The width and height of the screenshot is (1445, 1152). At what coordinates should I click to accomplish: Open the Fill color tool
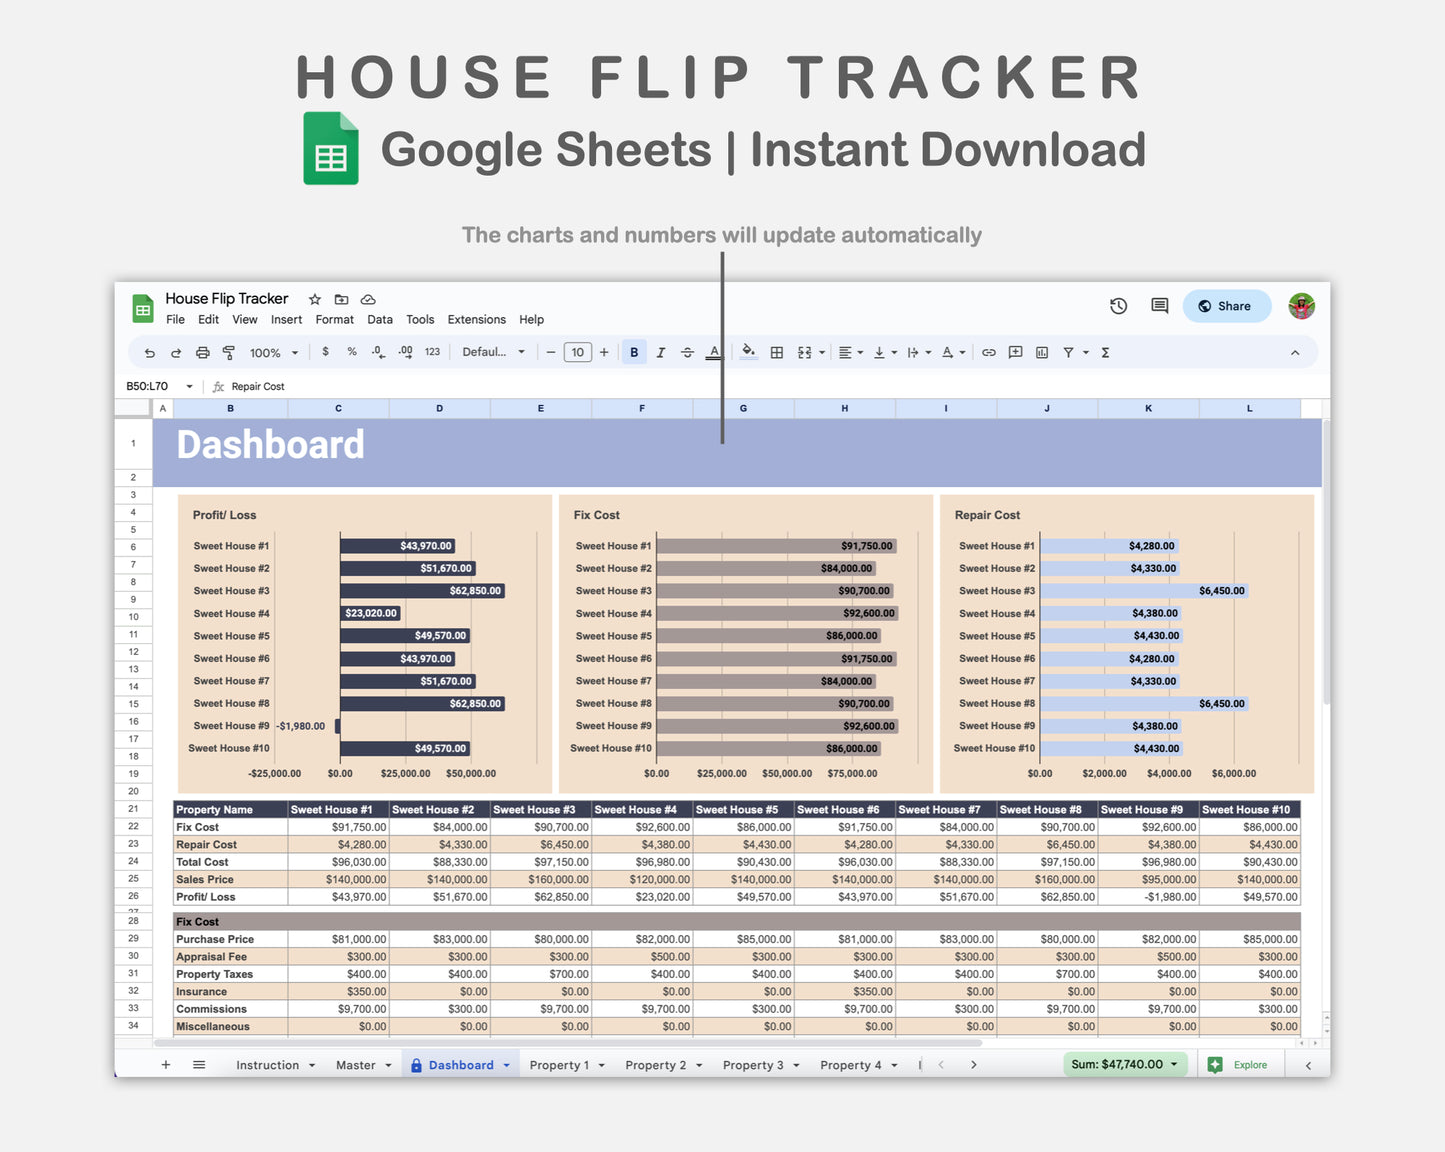[x=748, y=352]
